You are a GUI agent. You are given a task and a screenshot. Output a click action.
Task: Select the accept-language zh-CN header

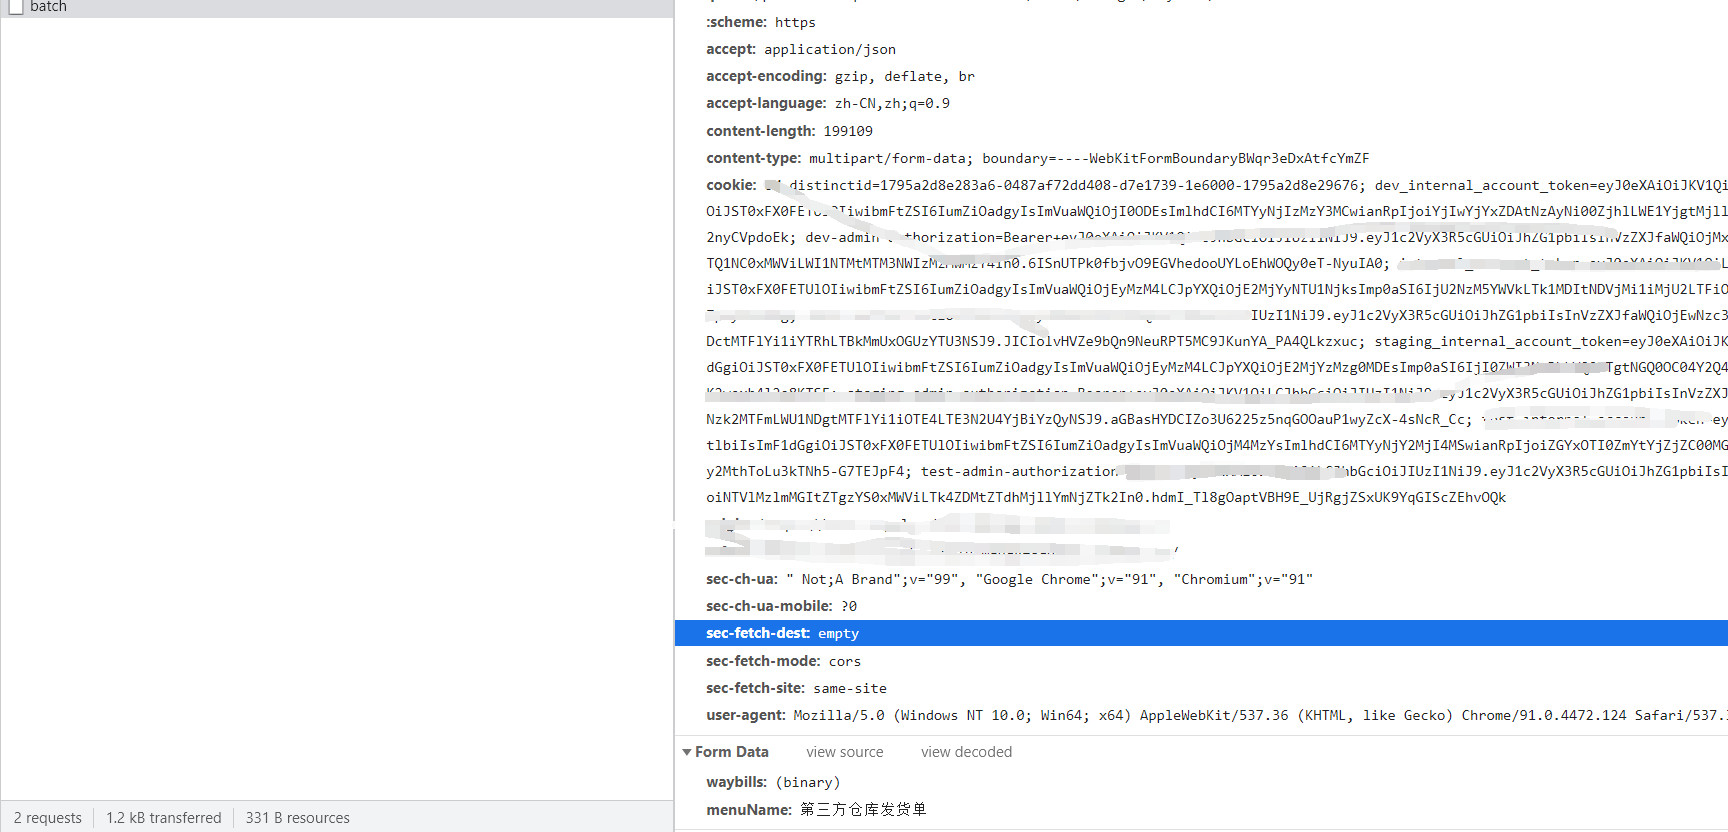click(x=828, y=103)
